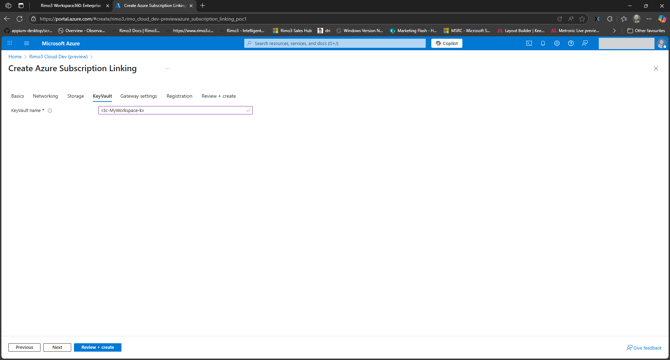The width and height of the screenshot is (670, 360).
Task: Click the feedback icon in Azure header
Action: click(585, 43)
